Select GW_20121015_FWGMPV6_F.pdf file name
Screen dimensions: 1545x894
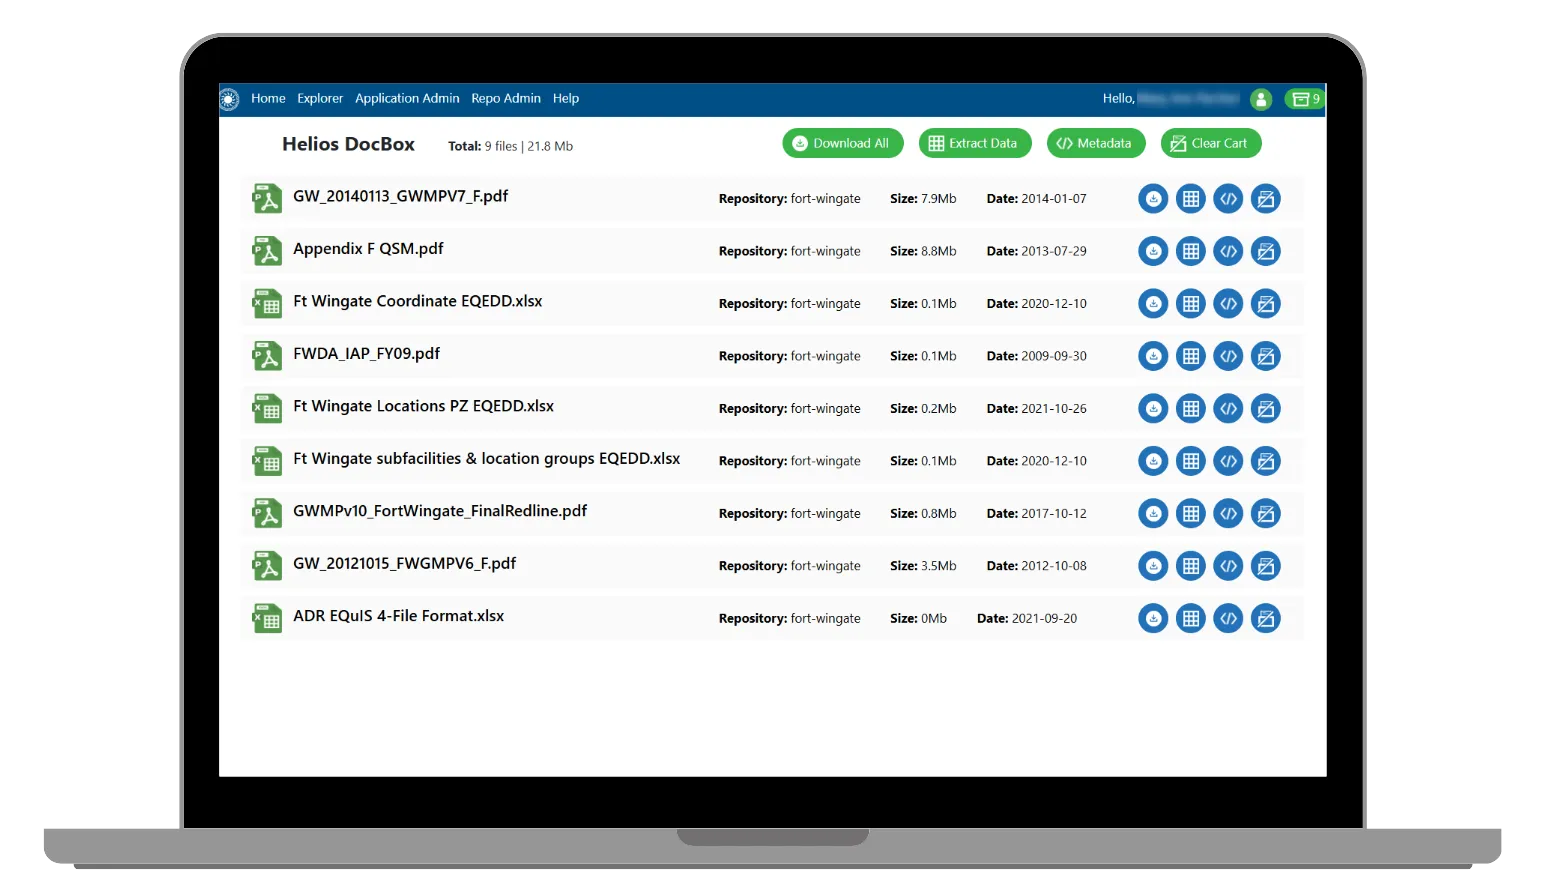(x=404, y=564)
